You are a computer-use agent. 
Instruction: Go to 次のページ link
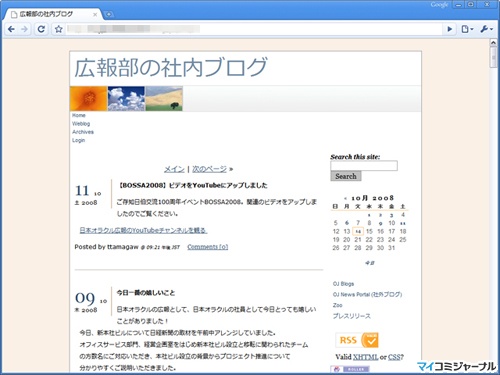coord(209,169)
